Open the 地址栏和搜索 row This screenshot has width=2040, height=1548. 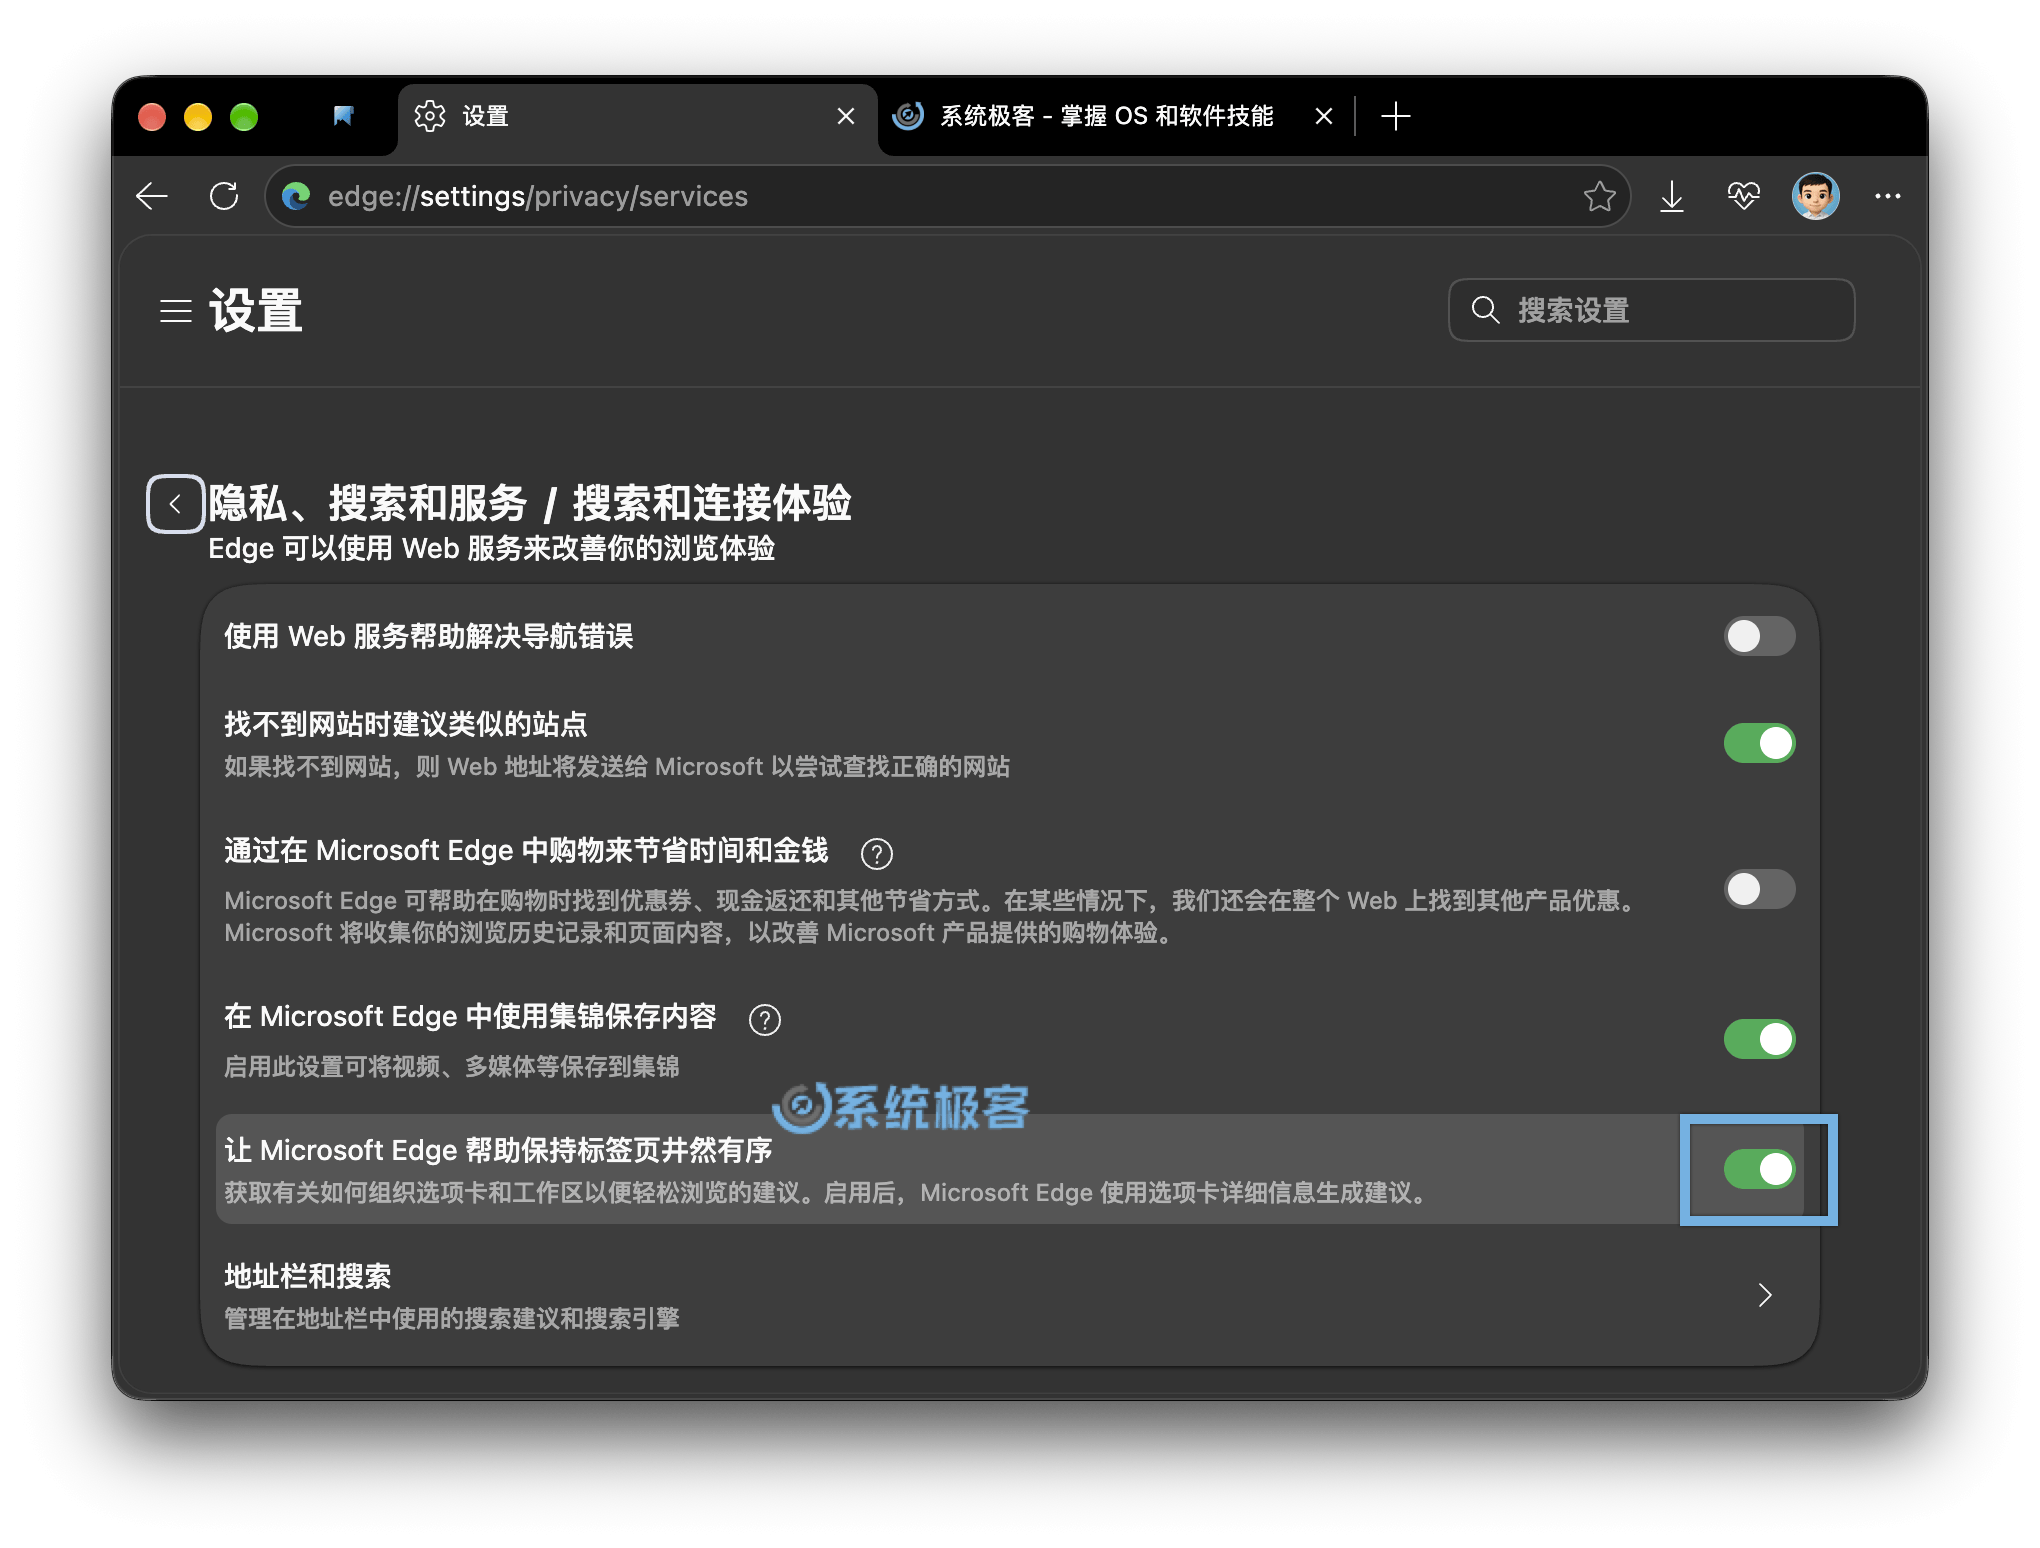click(x=1010, y=1295)
